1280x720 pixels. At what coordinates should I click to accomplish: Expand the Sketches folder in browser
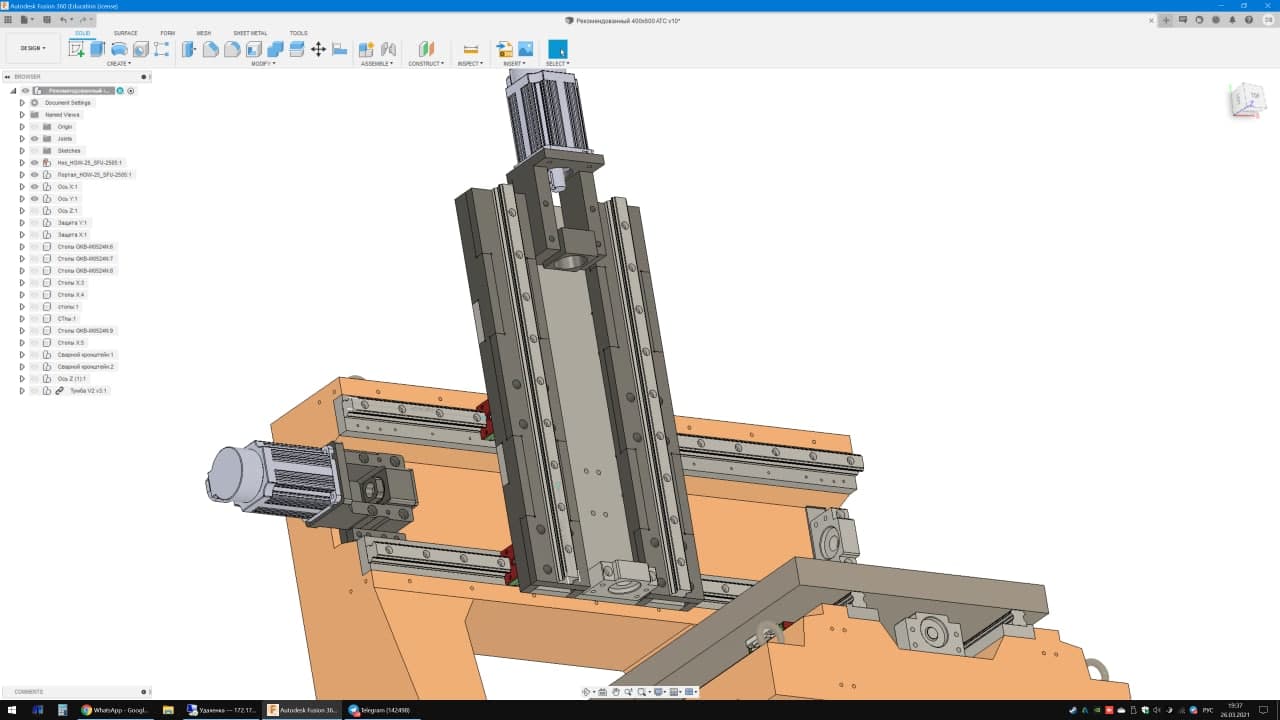pyautogui.click(x=22, y=151)
